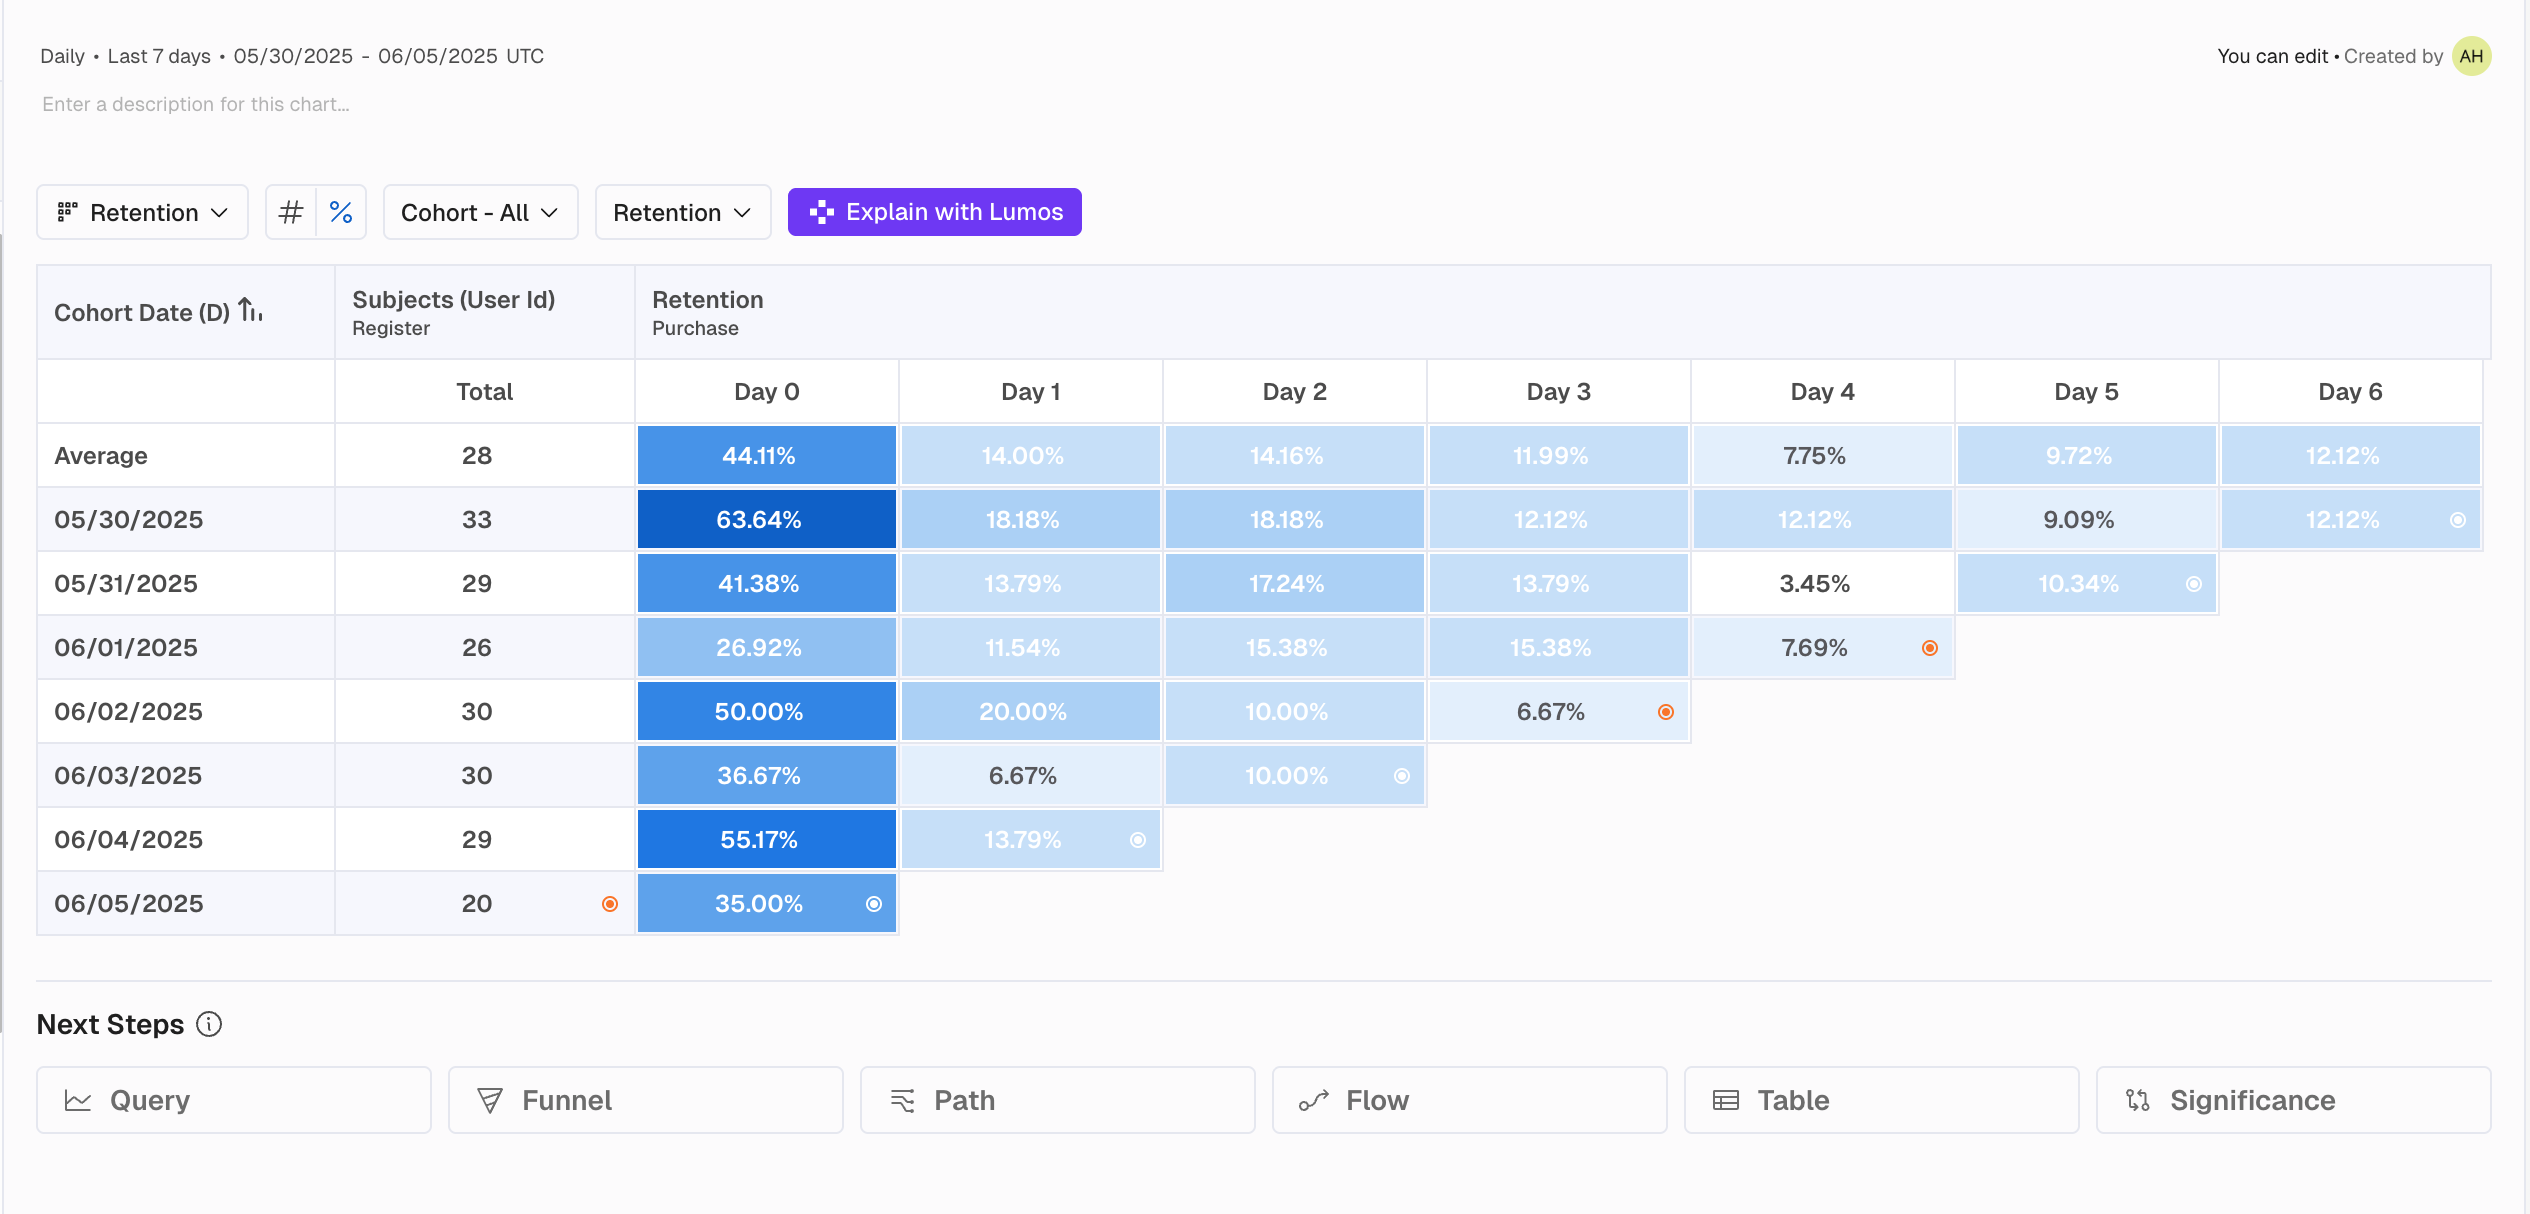Image resolution: width=2530 pixels, height=1214 pixels.
Task: Click the Significance next step button
Action: tap(2293, 1100)
